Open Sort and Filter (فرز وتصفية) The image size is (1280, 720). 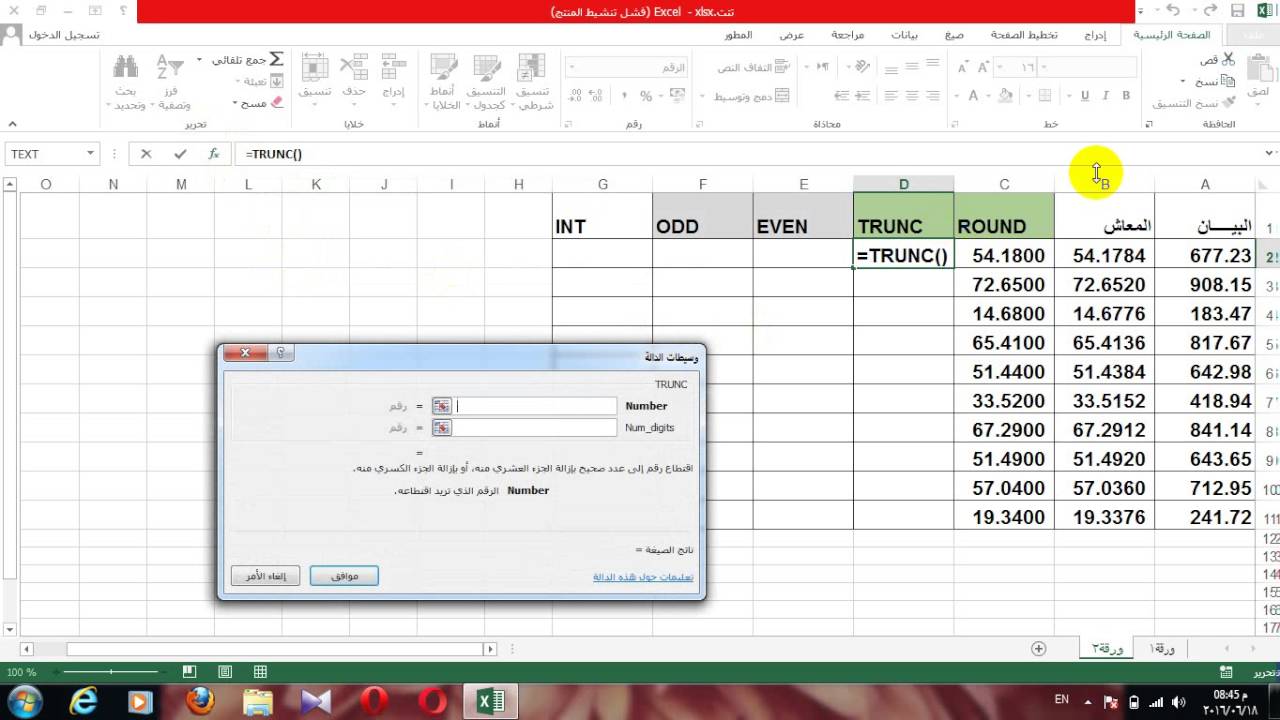point(171,81)
